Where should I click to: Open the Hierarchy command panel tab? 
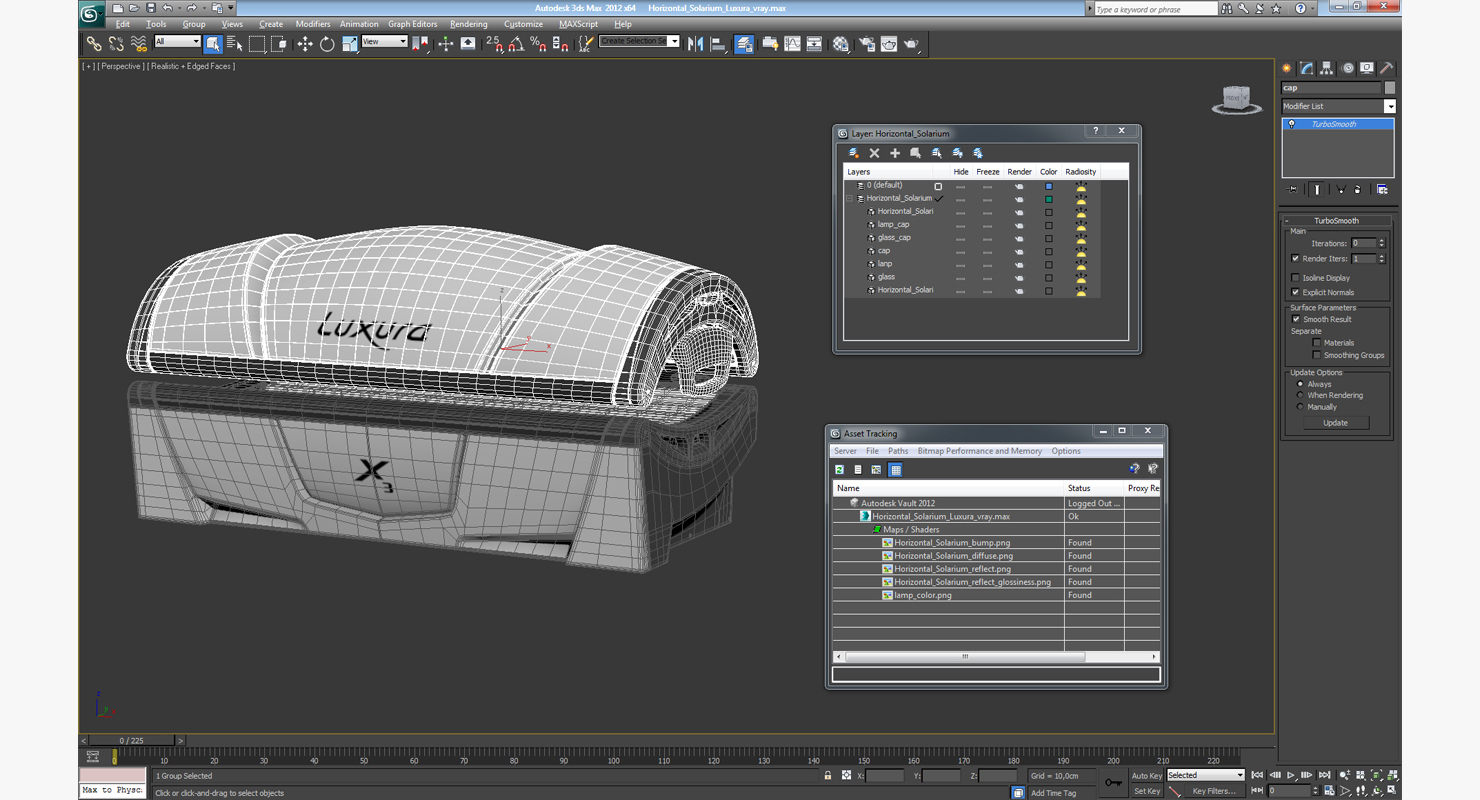[x=1327, y=69]
